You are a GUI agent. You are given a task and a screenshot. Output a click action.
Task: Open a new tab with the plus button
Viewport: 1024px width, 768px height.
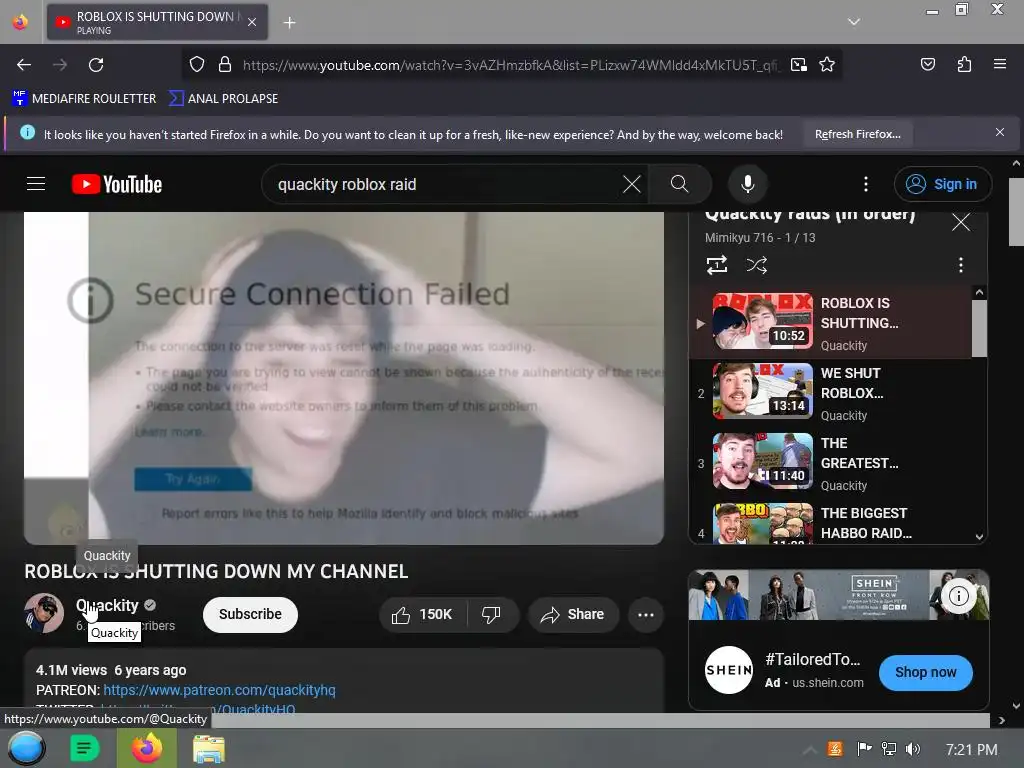[289, 23]
